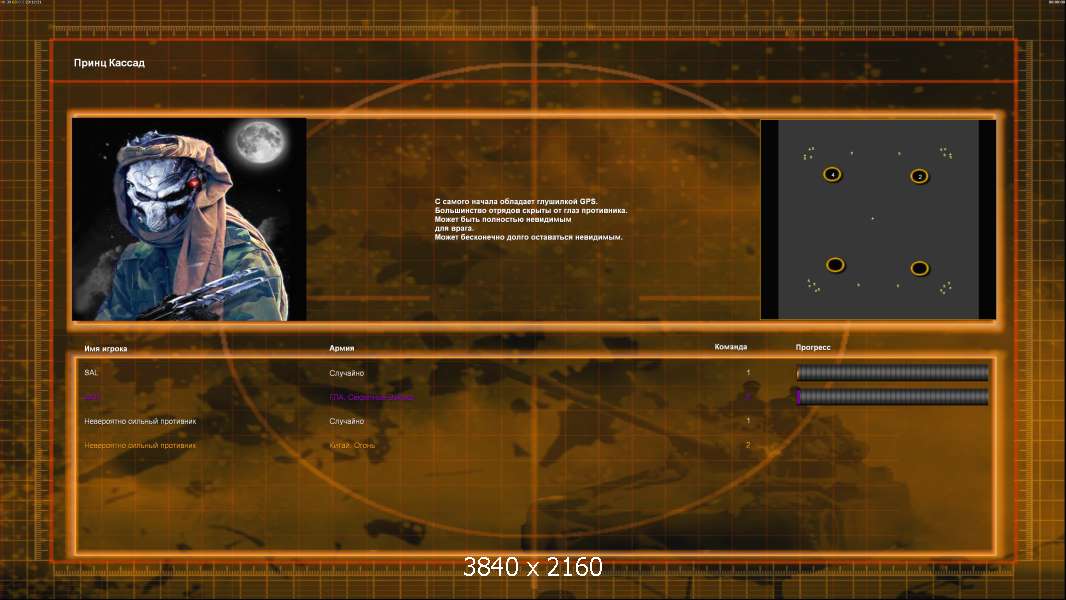This screenshot has width=1066, height=600.
Task: Click the purple player's loading progress bar
Action: pyautogui.click(x=893, y=397)
